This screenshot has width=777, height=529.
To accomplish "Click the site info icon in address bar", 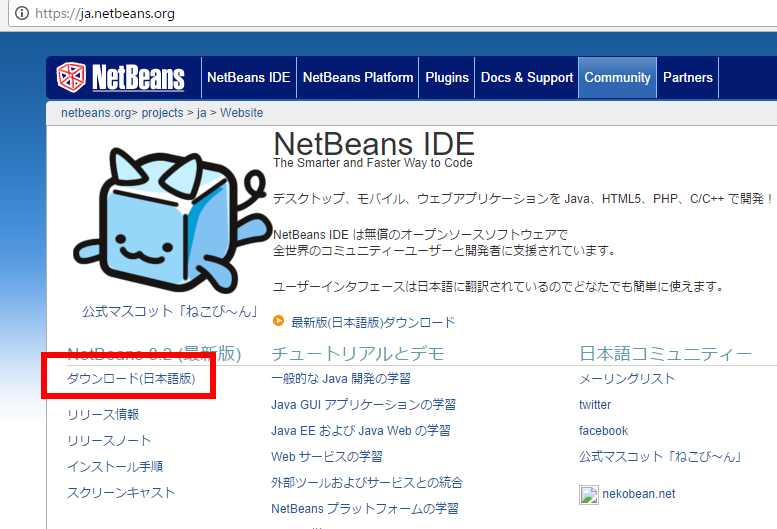I will pyautogui.click(x=22, y=13).
